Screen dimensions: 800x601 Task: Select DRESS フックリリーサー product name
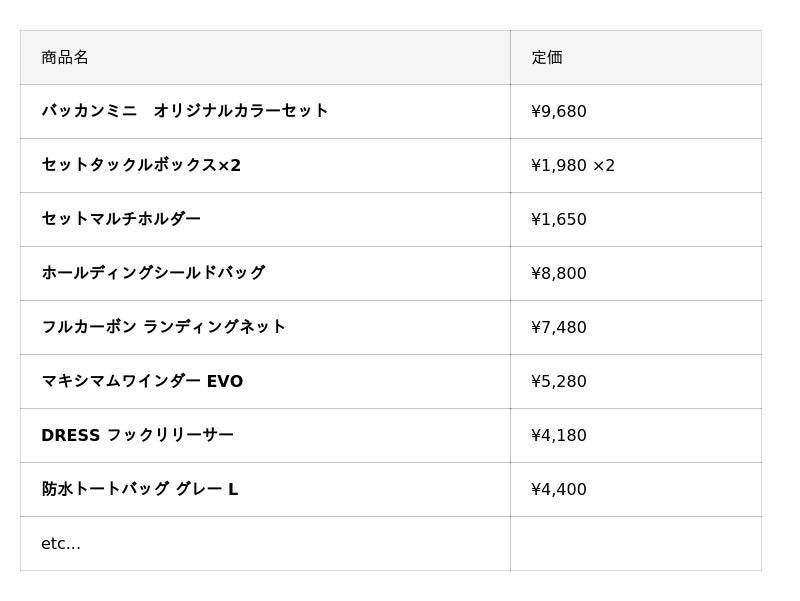(137, 435)
